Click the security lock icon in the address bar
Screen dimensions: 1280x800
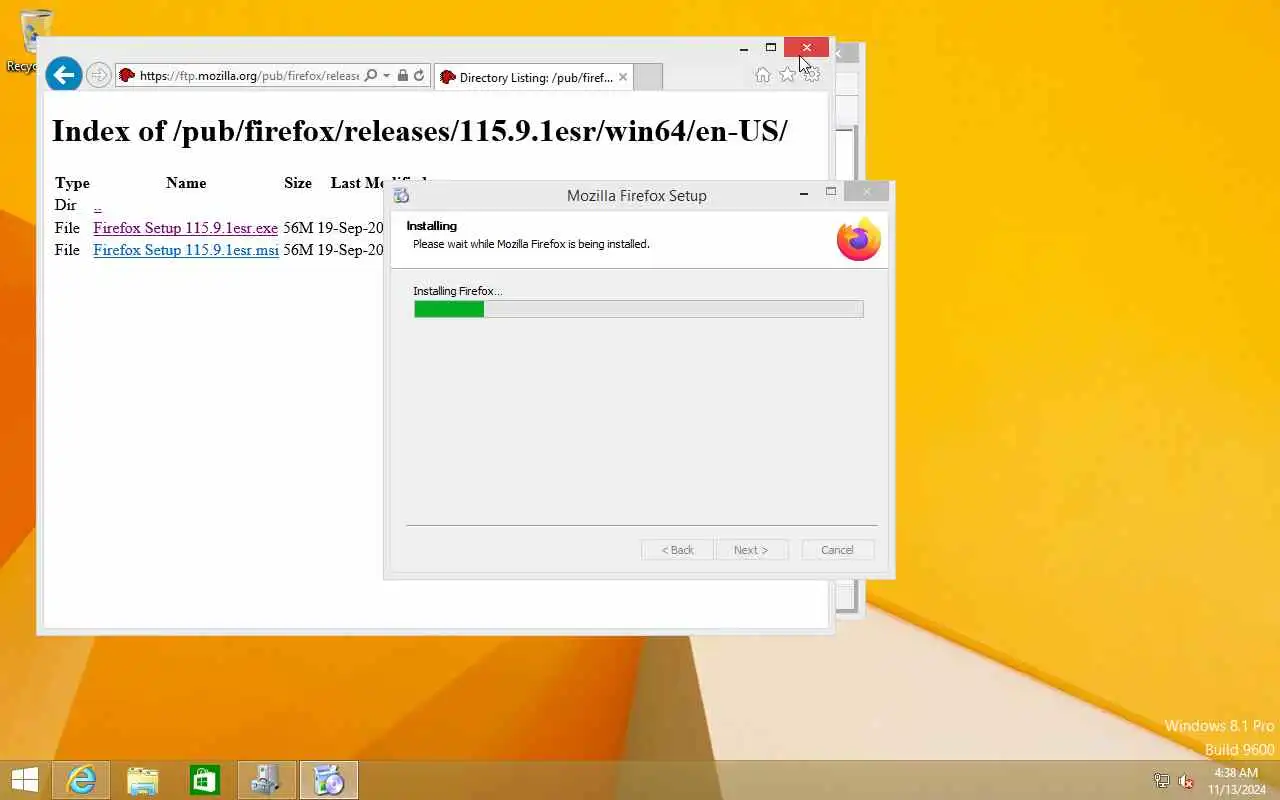tap(403, 76)
